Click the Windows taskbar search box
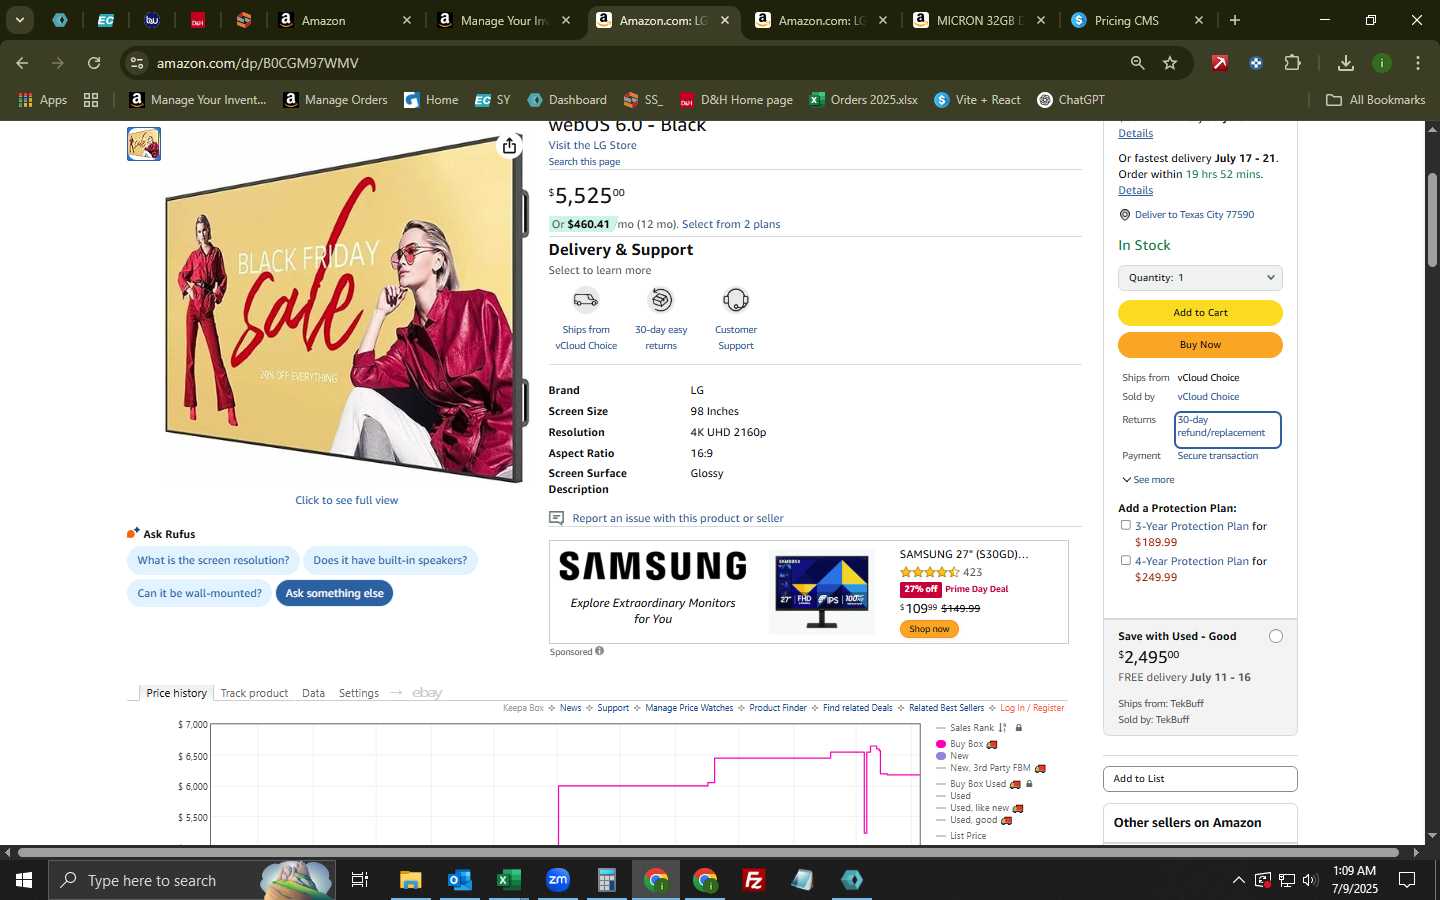Viewport: 1440px width, 900px height. click(x=190, y=880)
